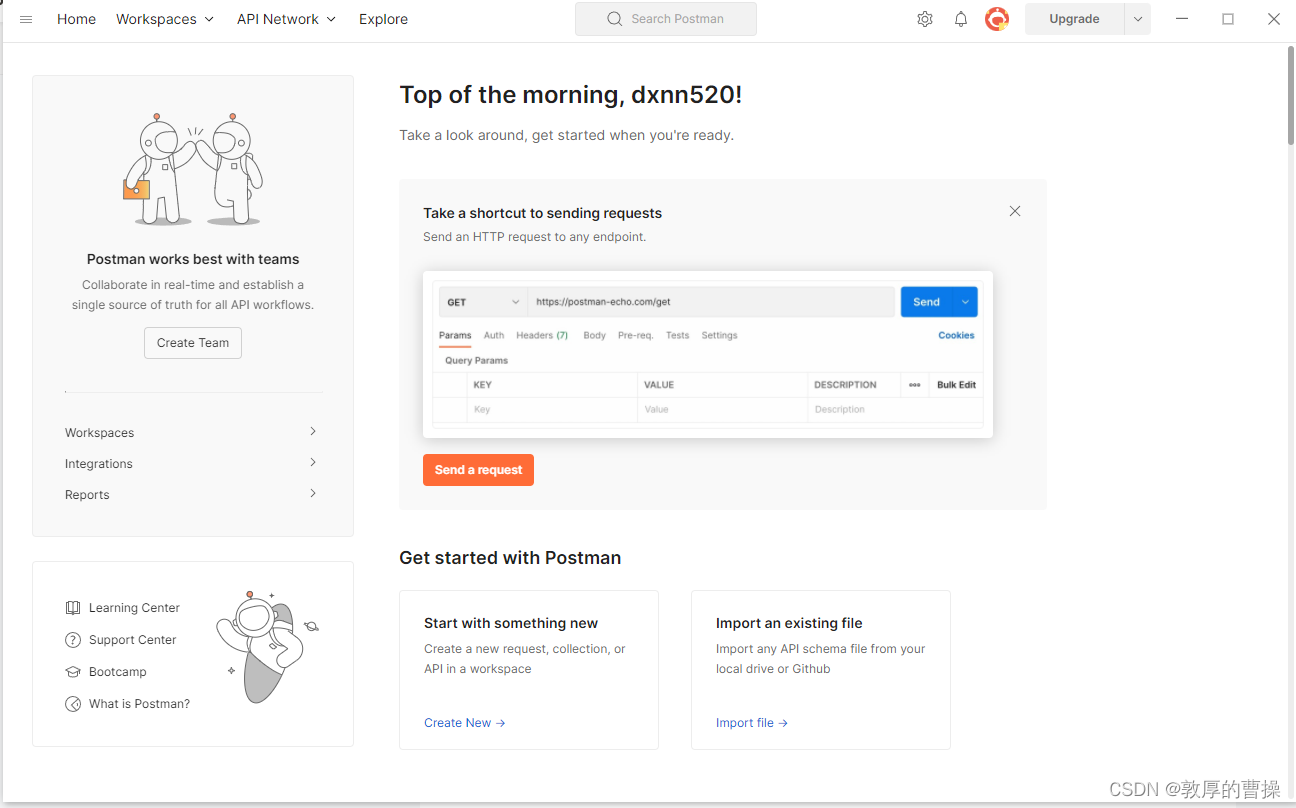Click the Bootcamp graduation cap icon
The height and width of the screenshot is (808, 1296).
click(x=73, y=672)
